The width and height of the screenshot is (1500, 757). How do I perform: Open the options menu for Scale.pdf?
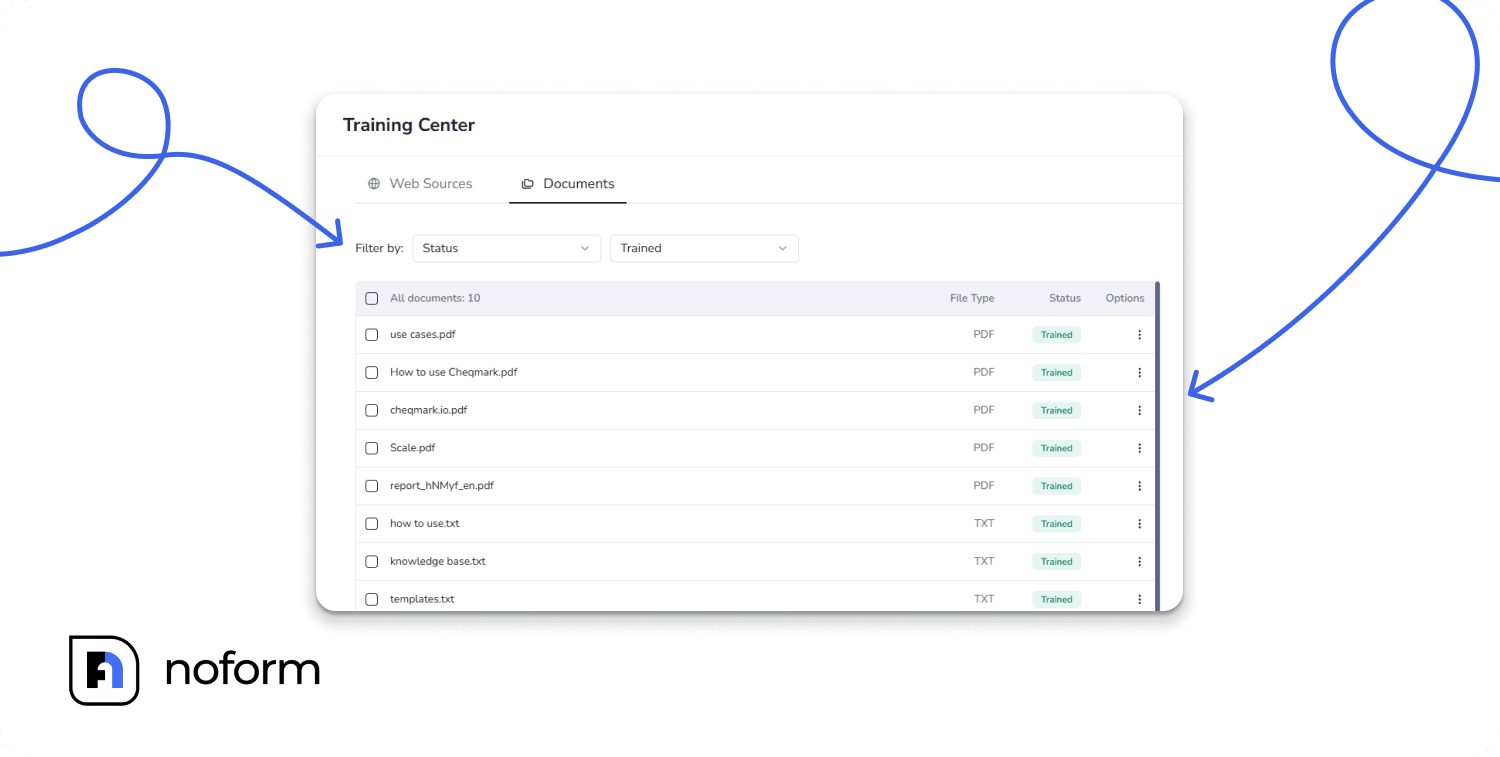point(1139,448)
